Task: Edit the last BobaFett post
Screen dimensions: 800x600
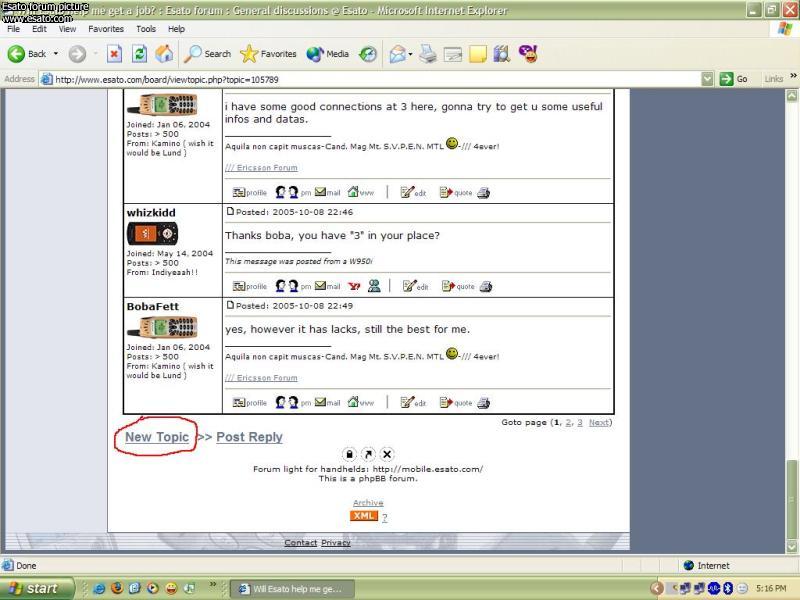Action: click(x=413, y=403)
